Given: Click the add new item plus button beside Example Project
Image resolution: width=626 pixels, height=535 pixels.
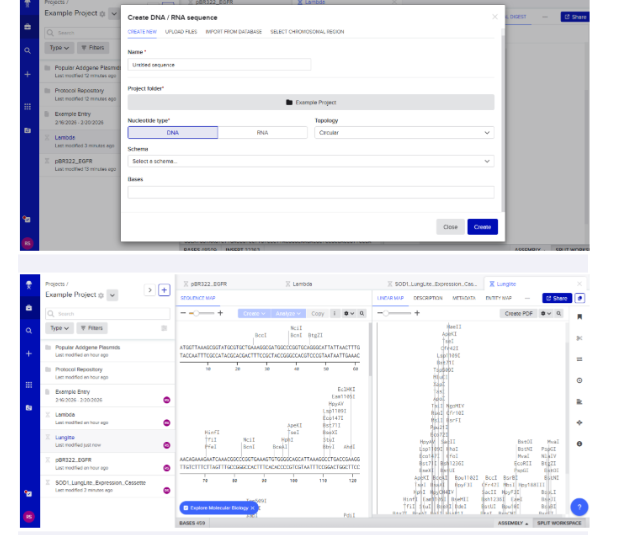Looking at the screenshot, I should [x=164, y=290].
